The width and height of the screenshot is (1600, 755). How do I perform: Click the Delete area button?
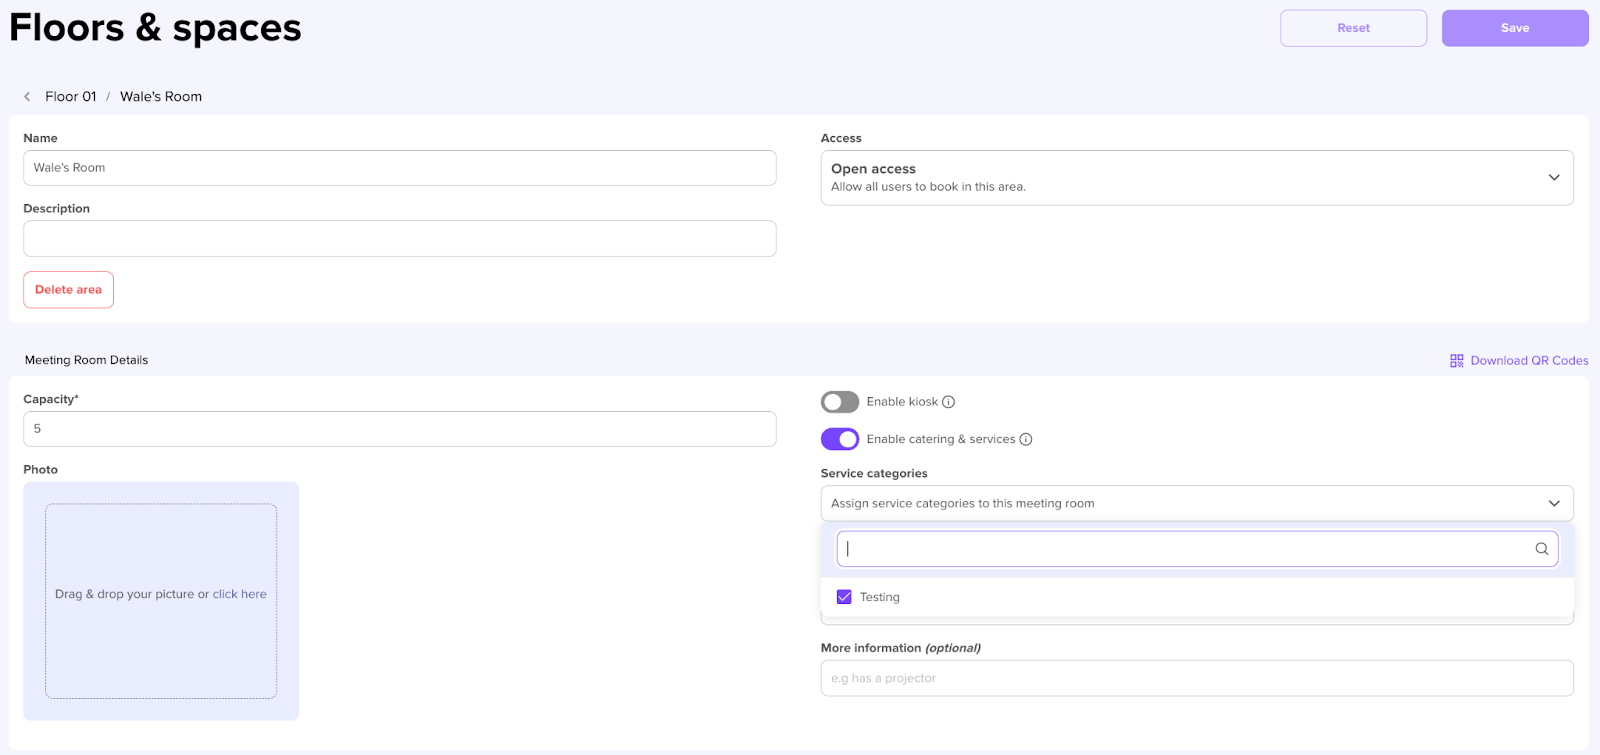coord(68,290)
